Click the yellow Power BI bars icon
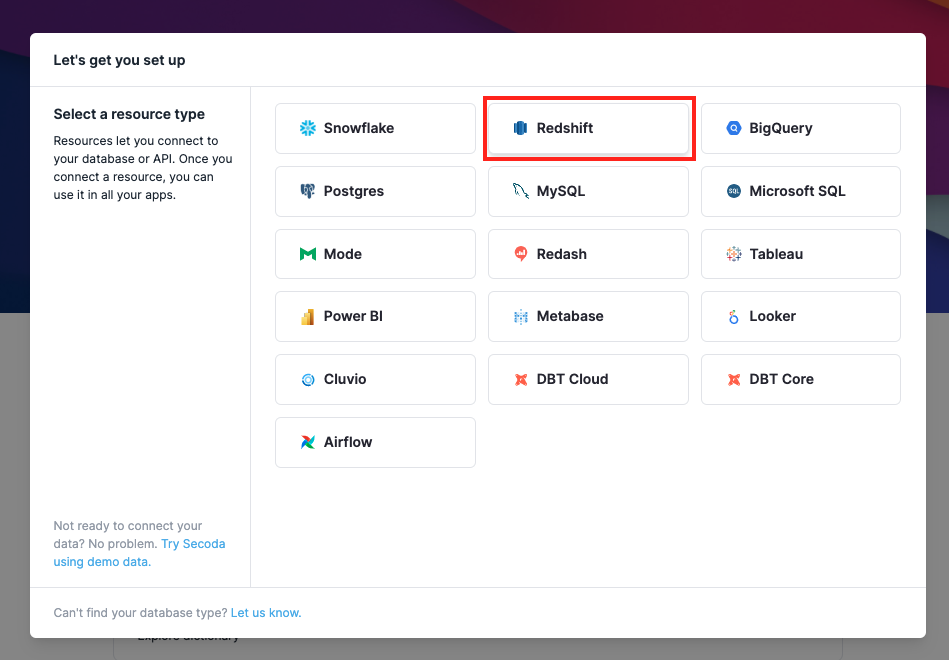 tap(308, 317)
